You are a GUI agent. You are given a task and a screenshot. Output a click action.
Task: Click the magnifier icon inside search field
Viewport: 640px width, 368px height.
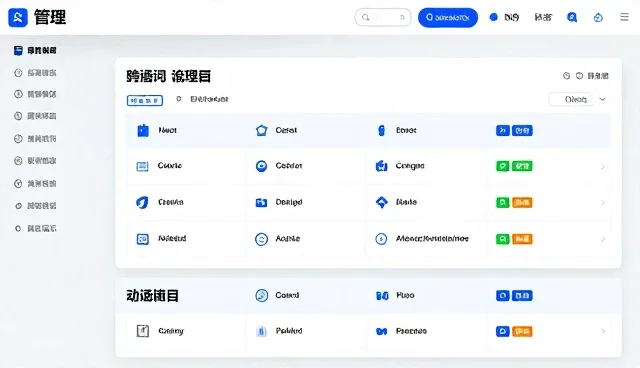(x=366, y=17)
